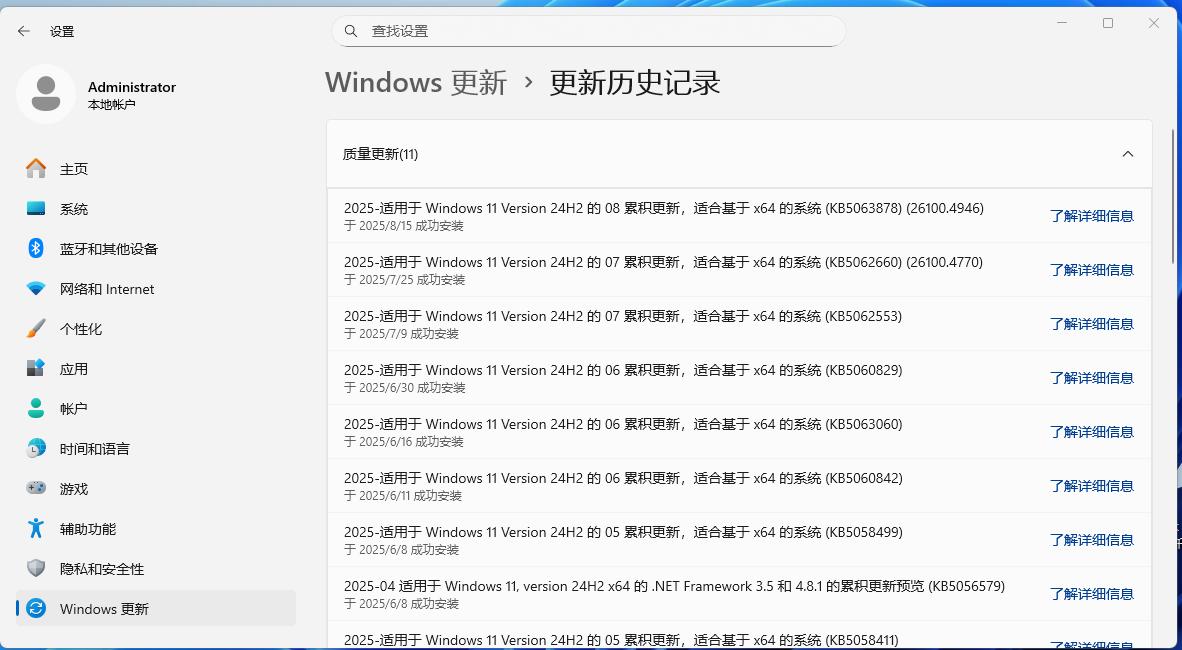Open 蓝牙和其他设备 settings
The width and height of the screenshot is (1182, 650).
tap(156, 248)
